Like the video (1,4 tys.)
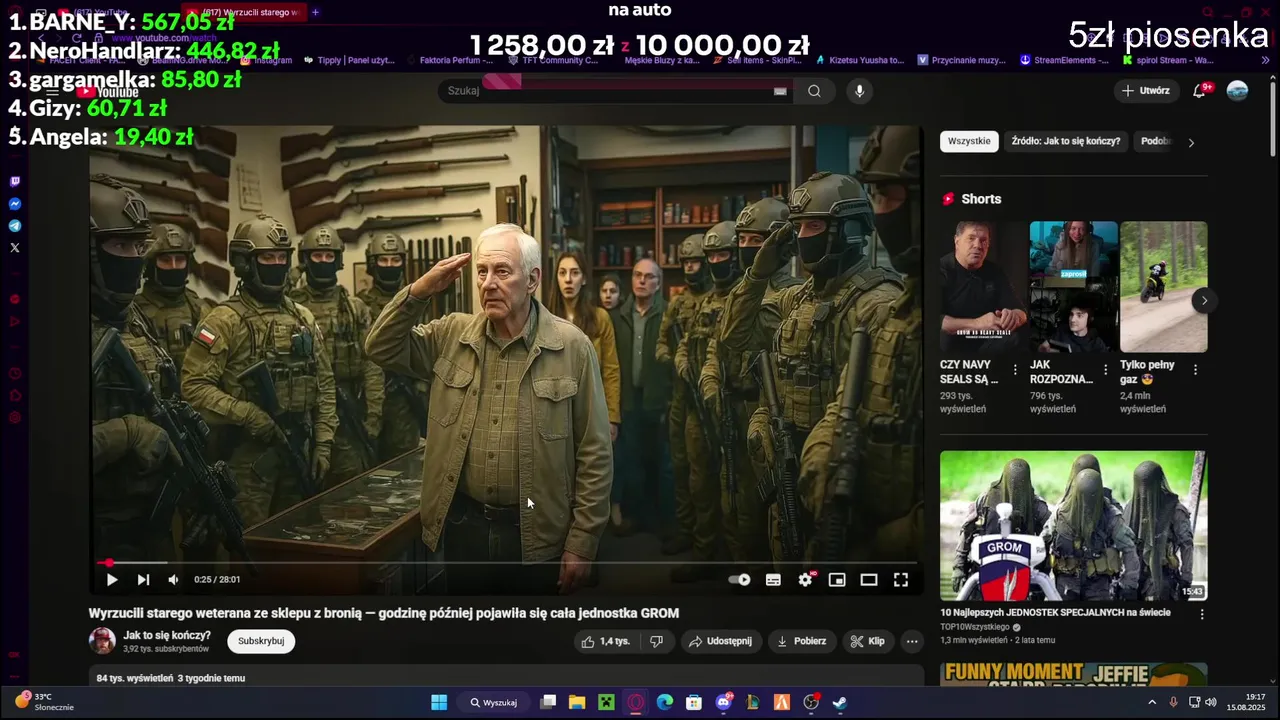 (x=605, y=641)
